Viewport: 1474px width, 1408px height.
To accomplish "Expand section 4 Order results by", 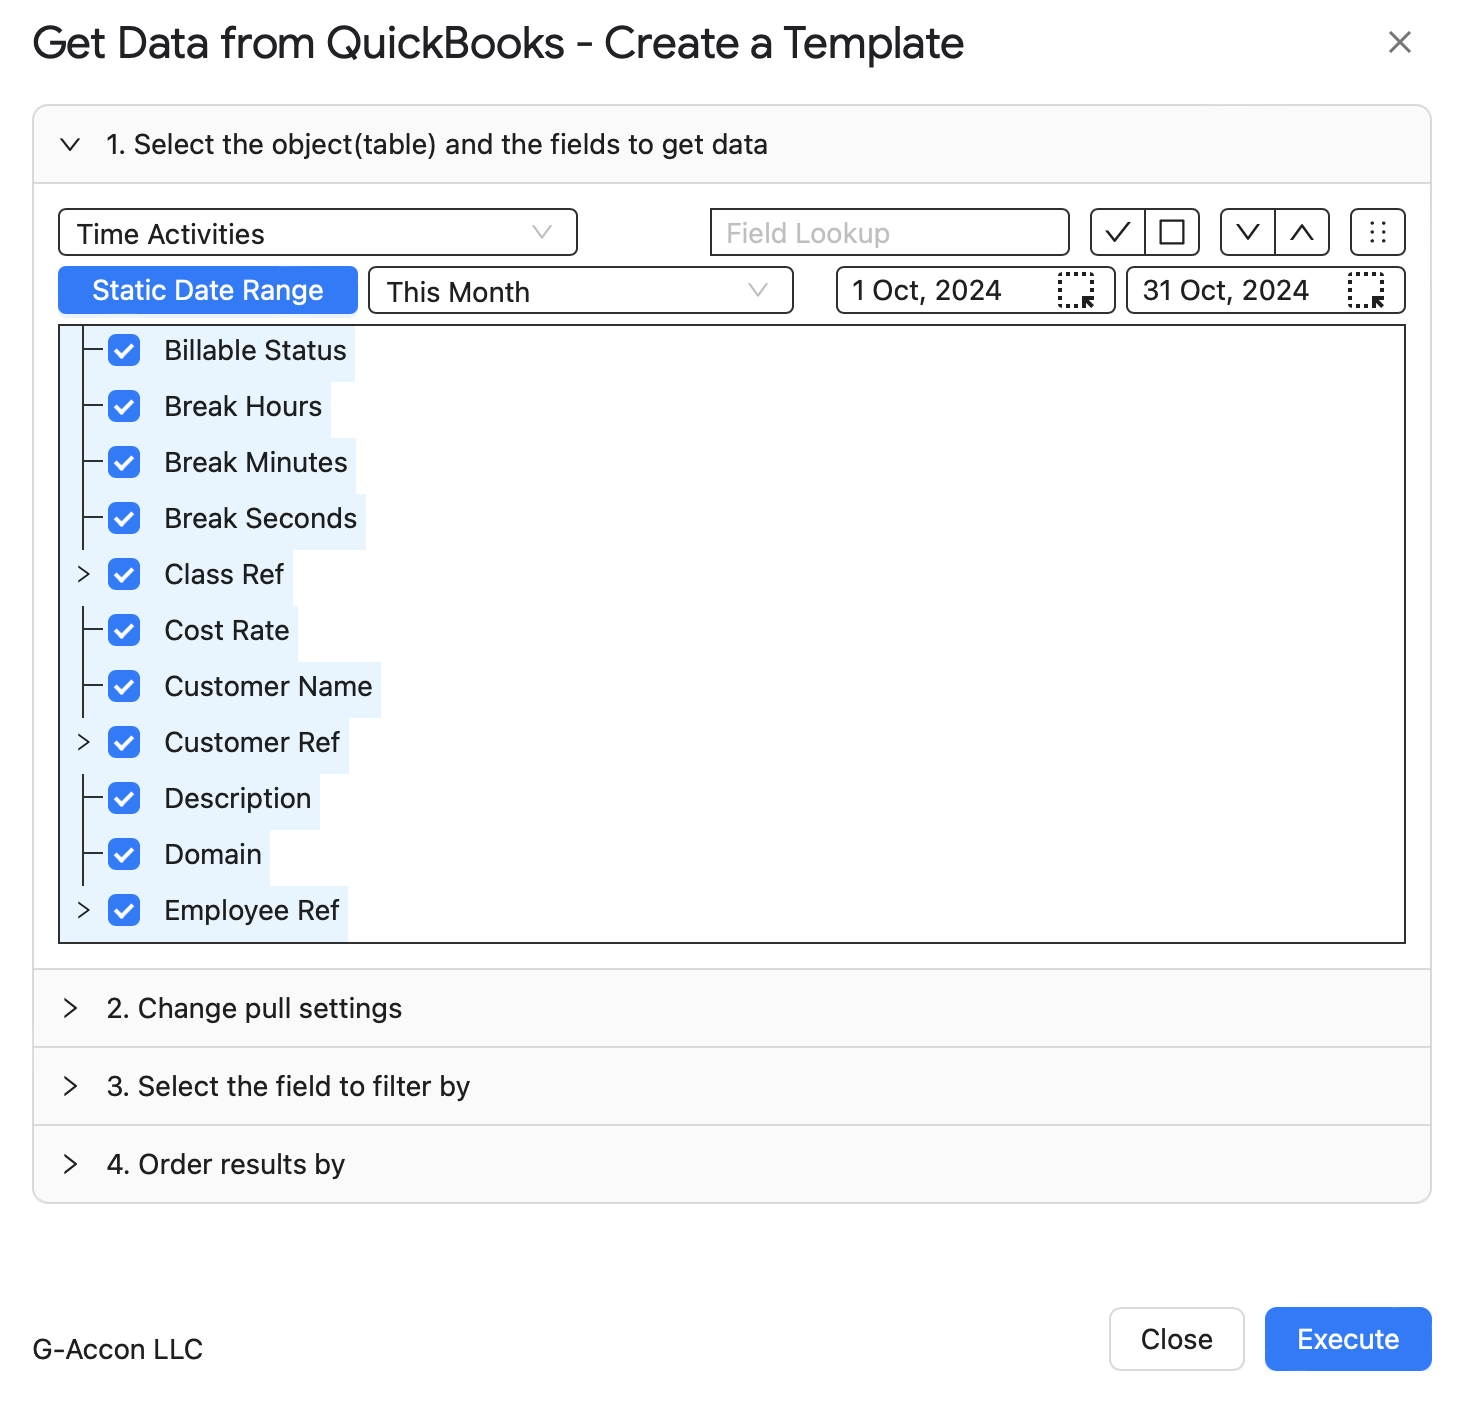I will [x=732, y=1164].
